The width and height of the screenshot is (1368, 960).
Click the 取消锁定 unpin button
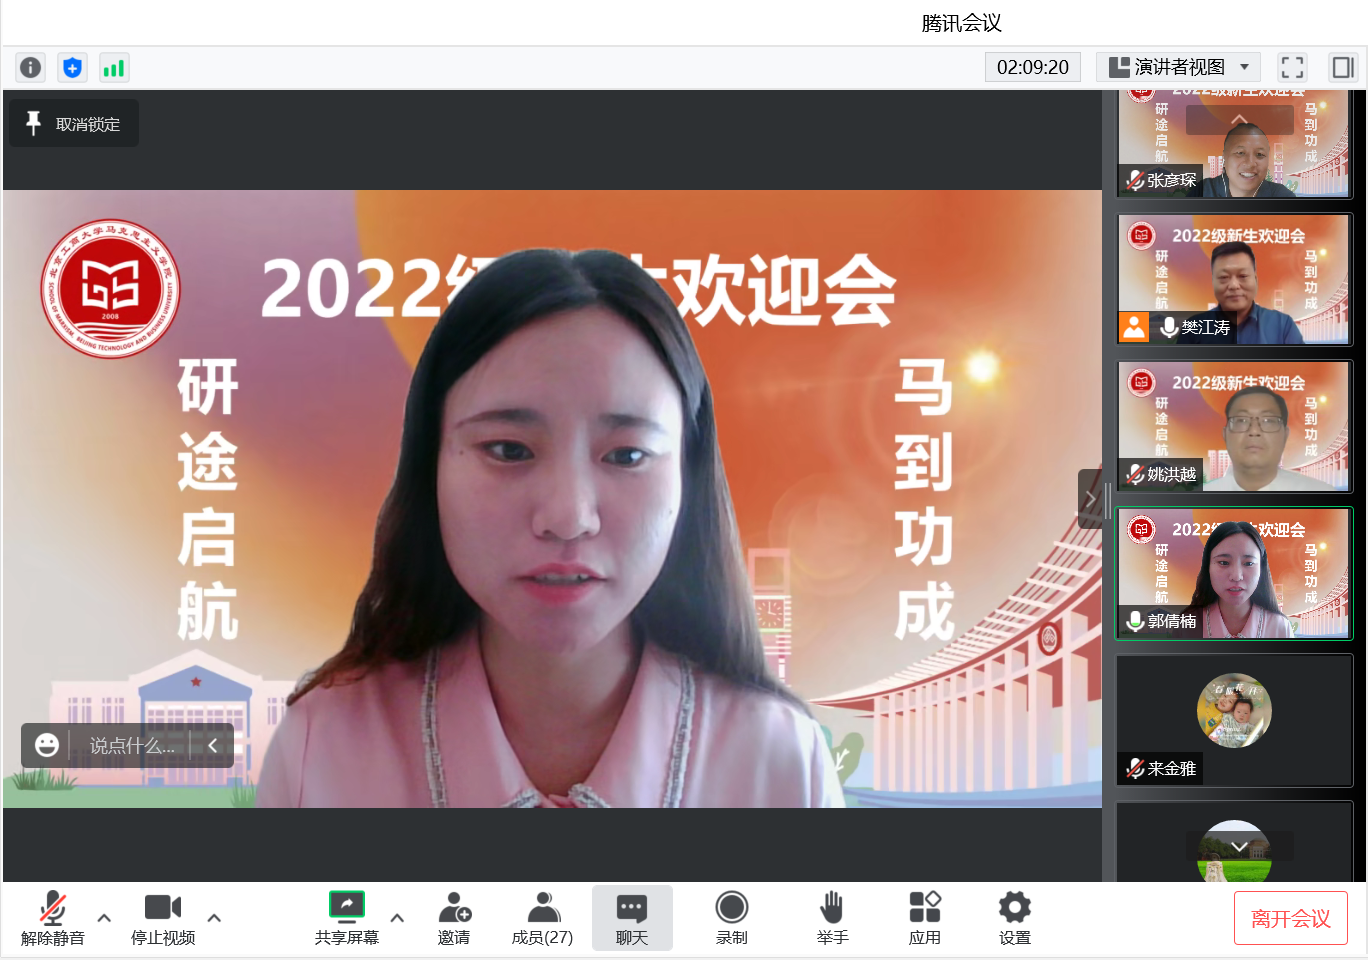pyautogui.click(x=74, y=124)
